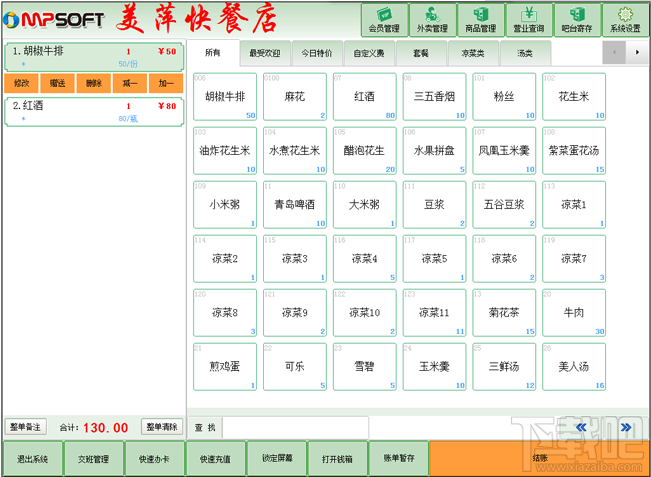Go to previous page double-arrow icon
Image resolution: width=651 pixels, height=477 pixels.
pos(581,427)
